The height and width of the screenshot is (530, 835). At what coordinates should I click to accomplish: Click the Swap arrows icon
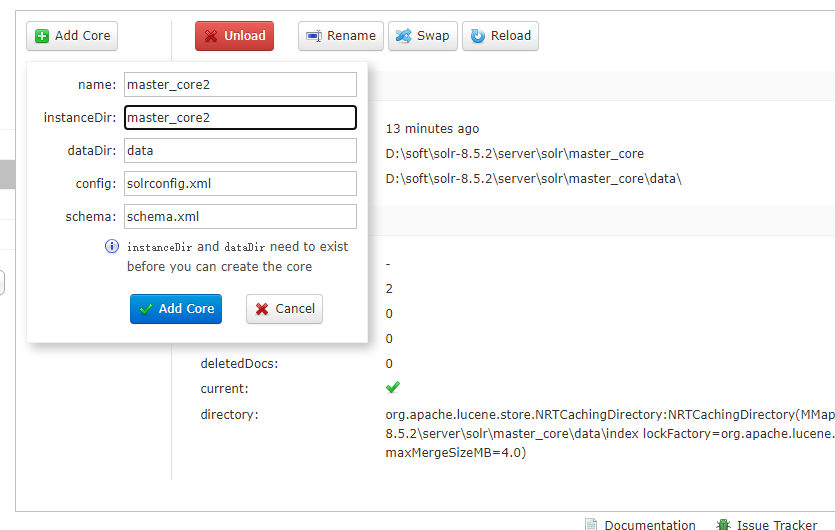[x=403, y=36]
